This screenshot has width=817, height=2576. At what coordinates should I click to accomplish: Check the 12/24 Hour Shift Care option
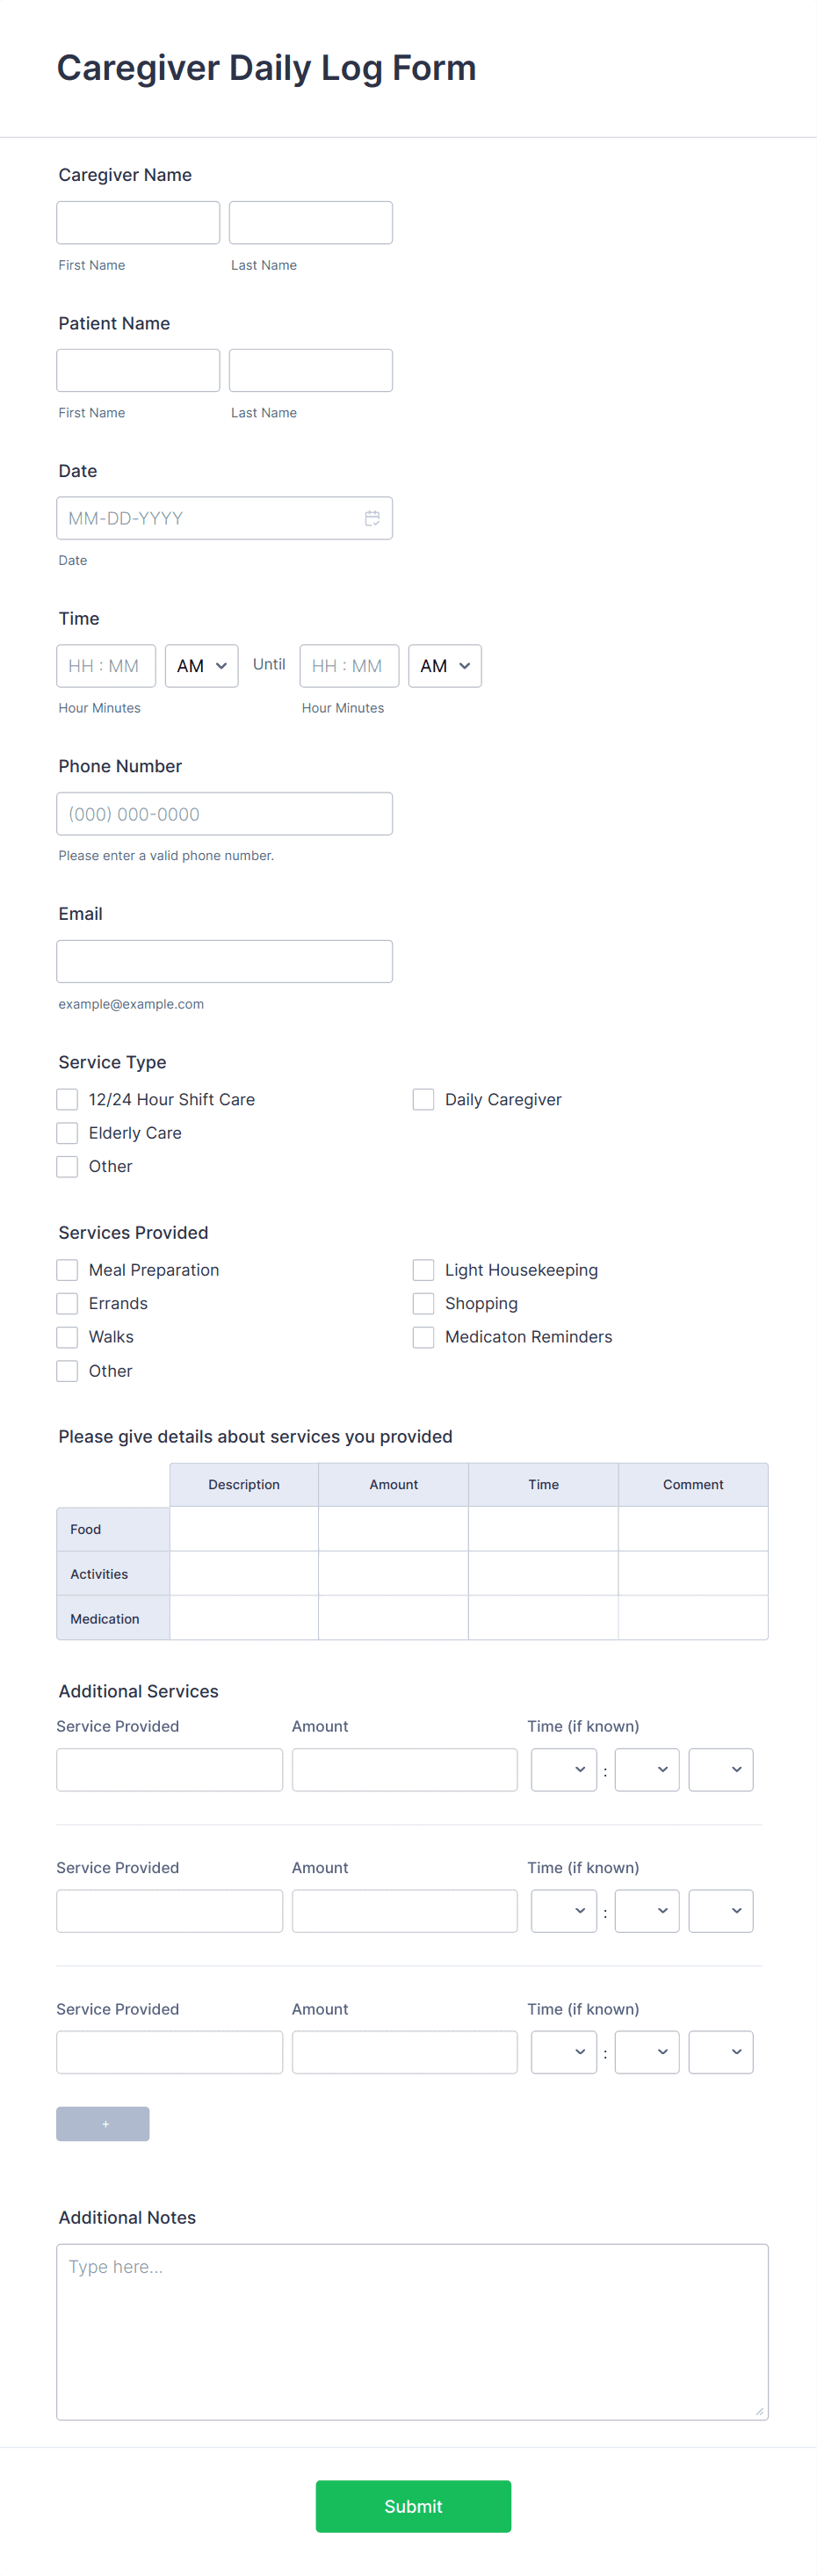coord(67,1099)
